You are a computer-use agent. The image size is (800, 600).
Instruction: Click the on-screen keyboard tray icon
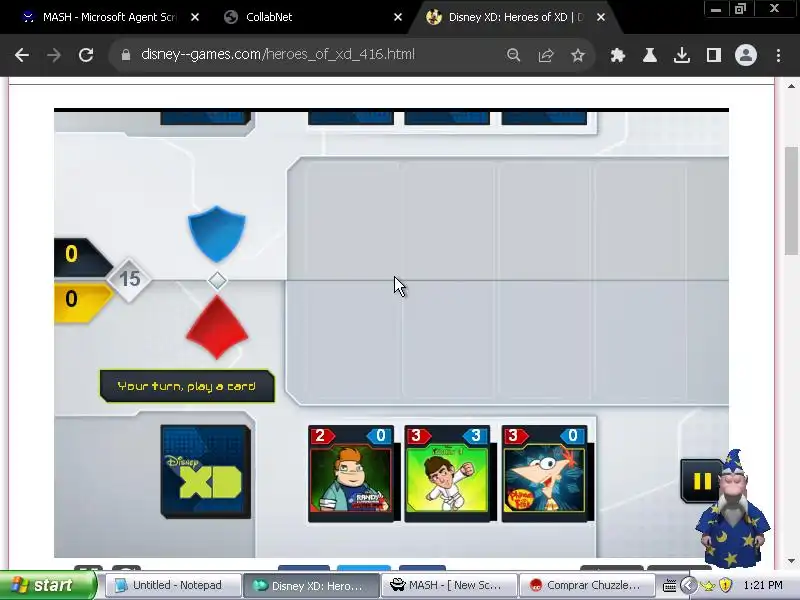coord(669,585)
